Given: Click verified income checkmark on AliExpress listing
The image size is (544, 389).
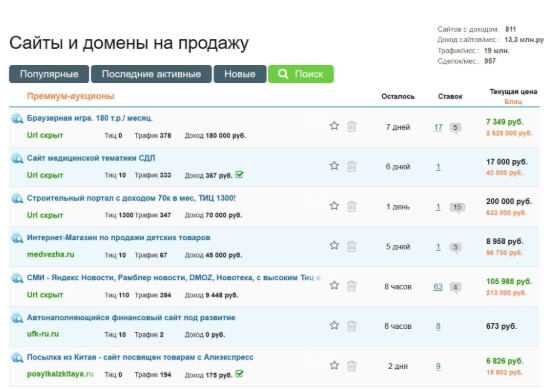Looking at the screenshot, I should click(x=239, y=374).
